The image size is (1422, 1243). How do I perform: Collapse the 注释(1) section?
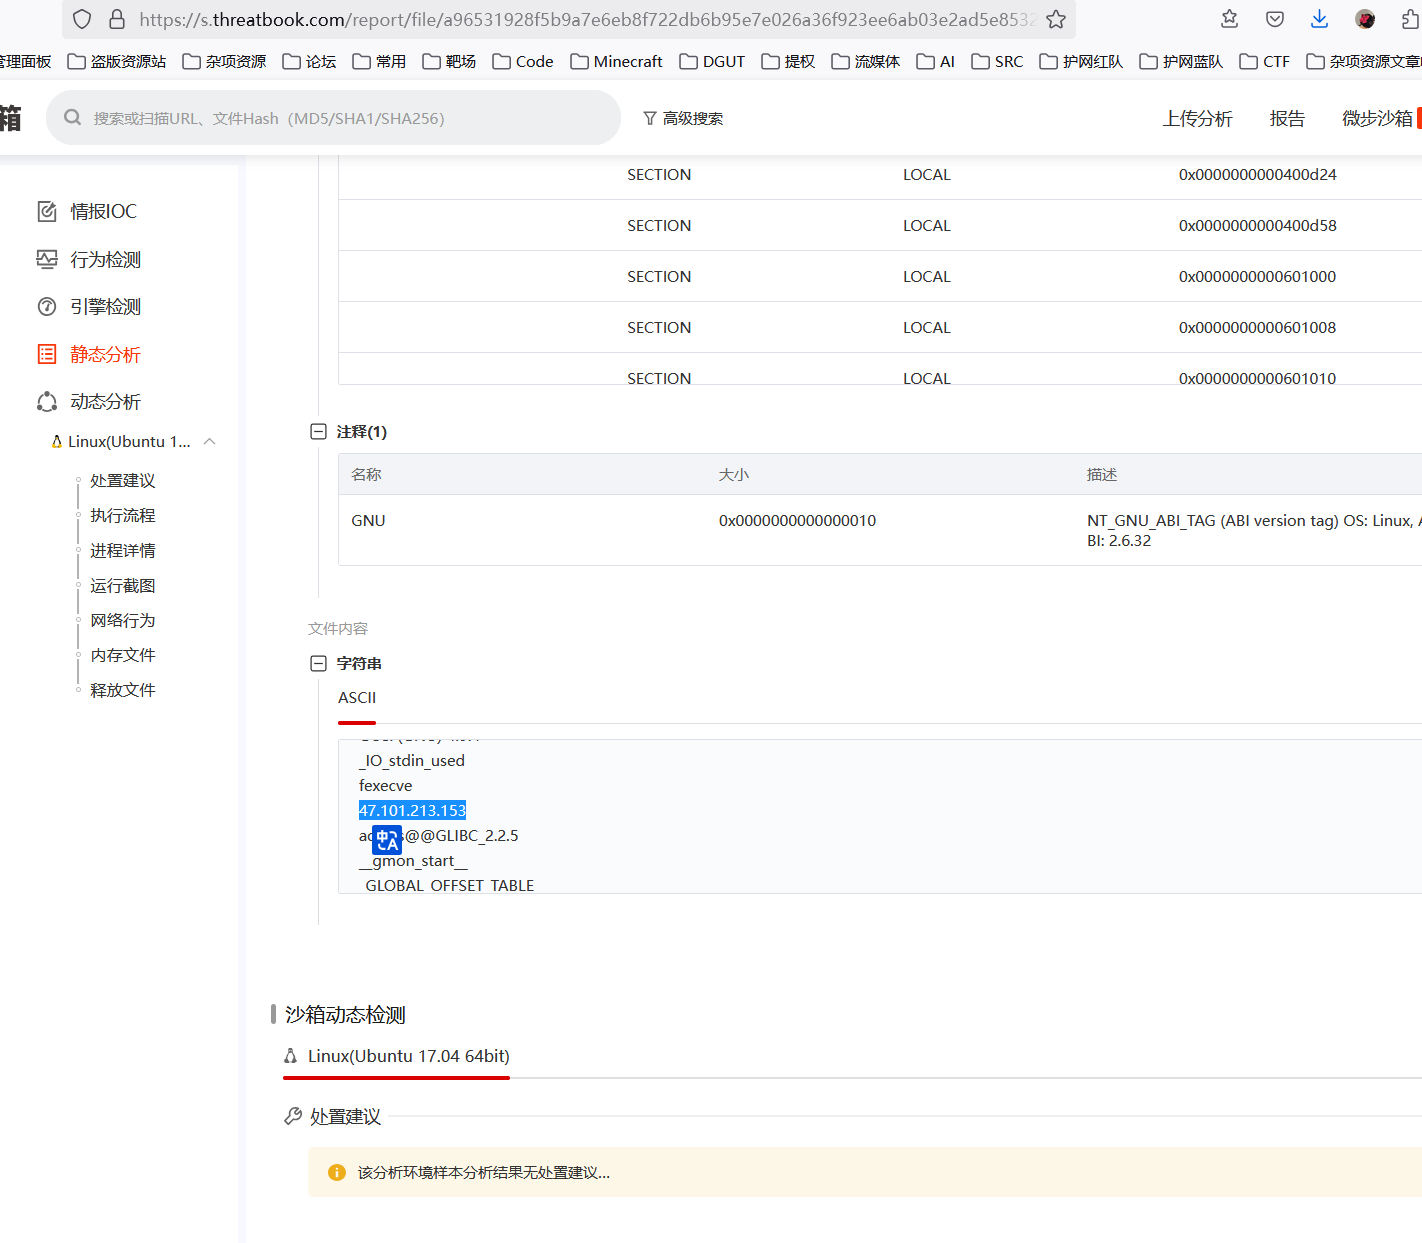318,432
